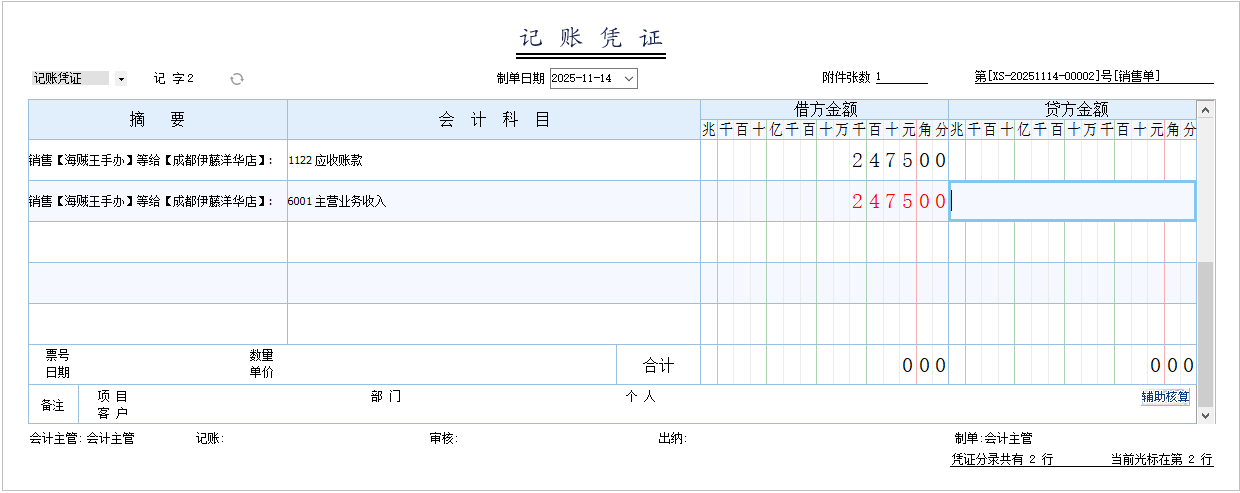This screenshot has height=493, width=1240.
Task: Click the scrollbar down arrow
Action: pyautogui.click(x=1205, y=414)
